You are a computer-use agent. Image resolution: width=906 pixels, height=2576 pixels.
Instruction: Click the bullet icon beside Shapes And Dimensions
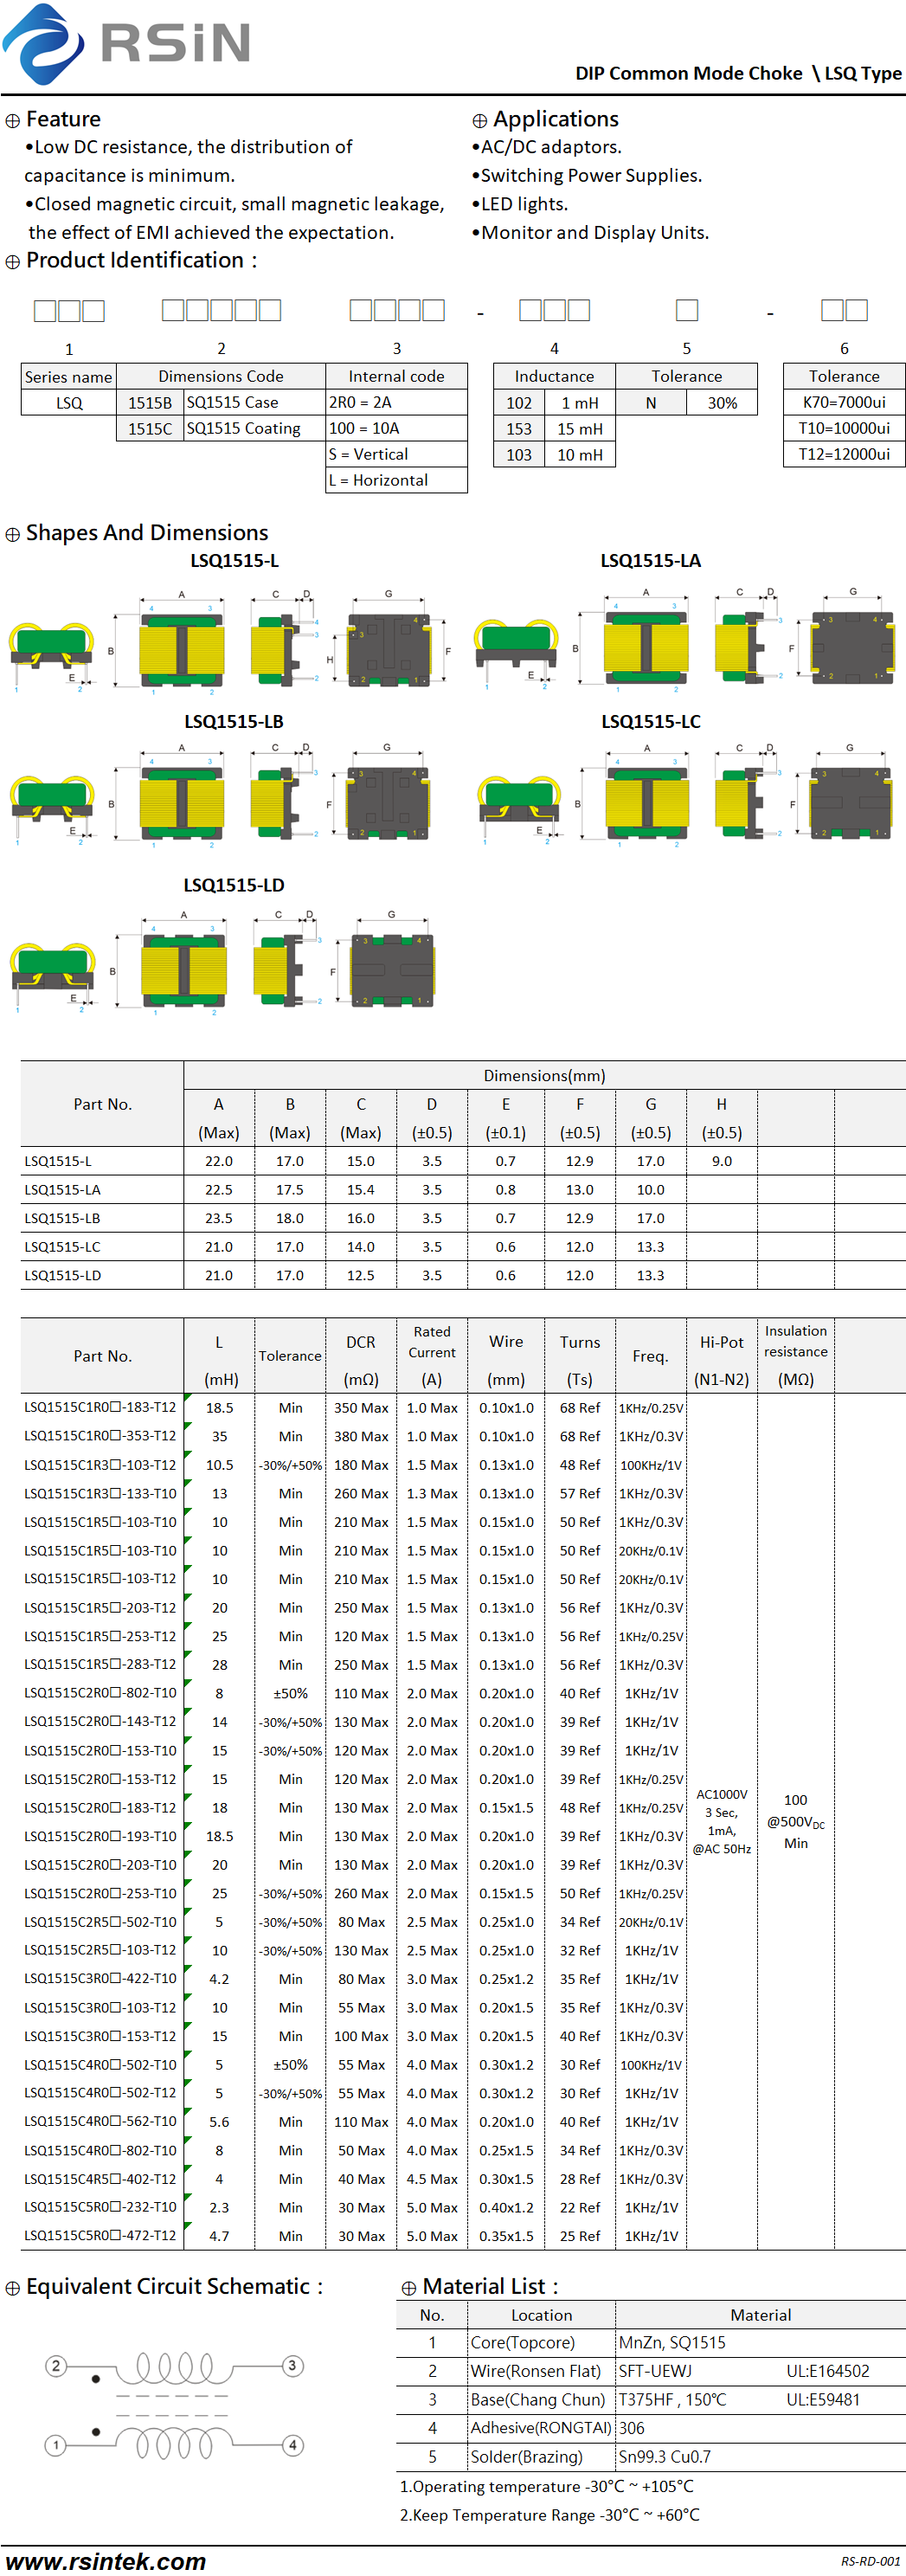point(12,535)
